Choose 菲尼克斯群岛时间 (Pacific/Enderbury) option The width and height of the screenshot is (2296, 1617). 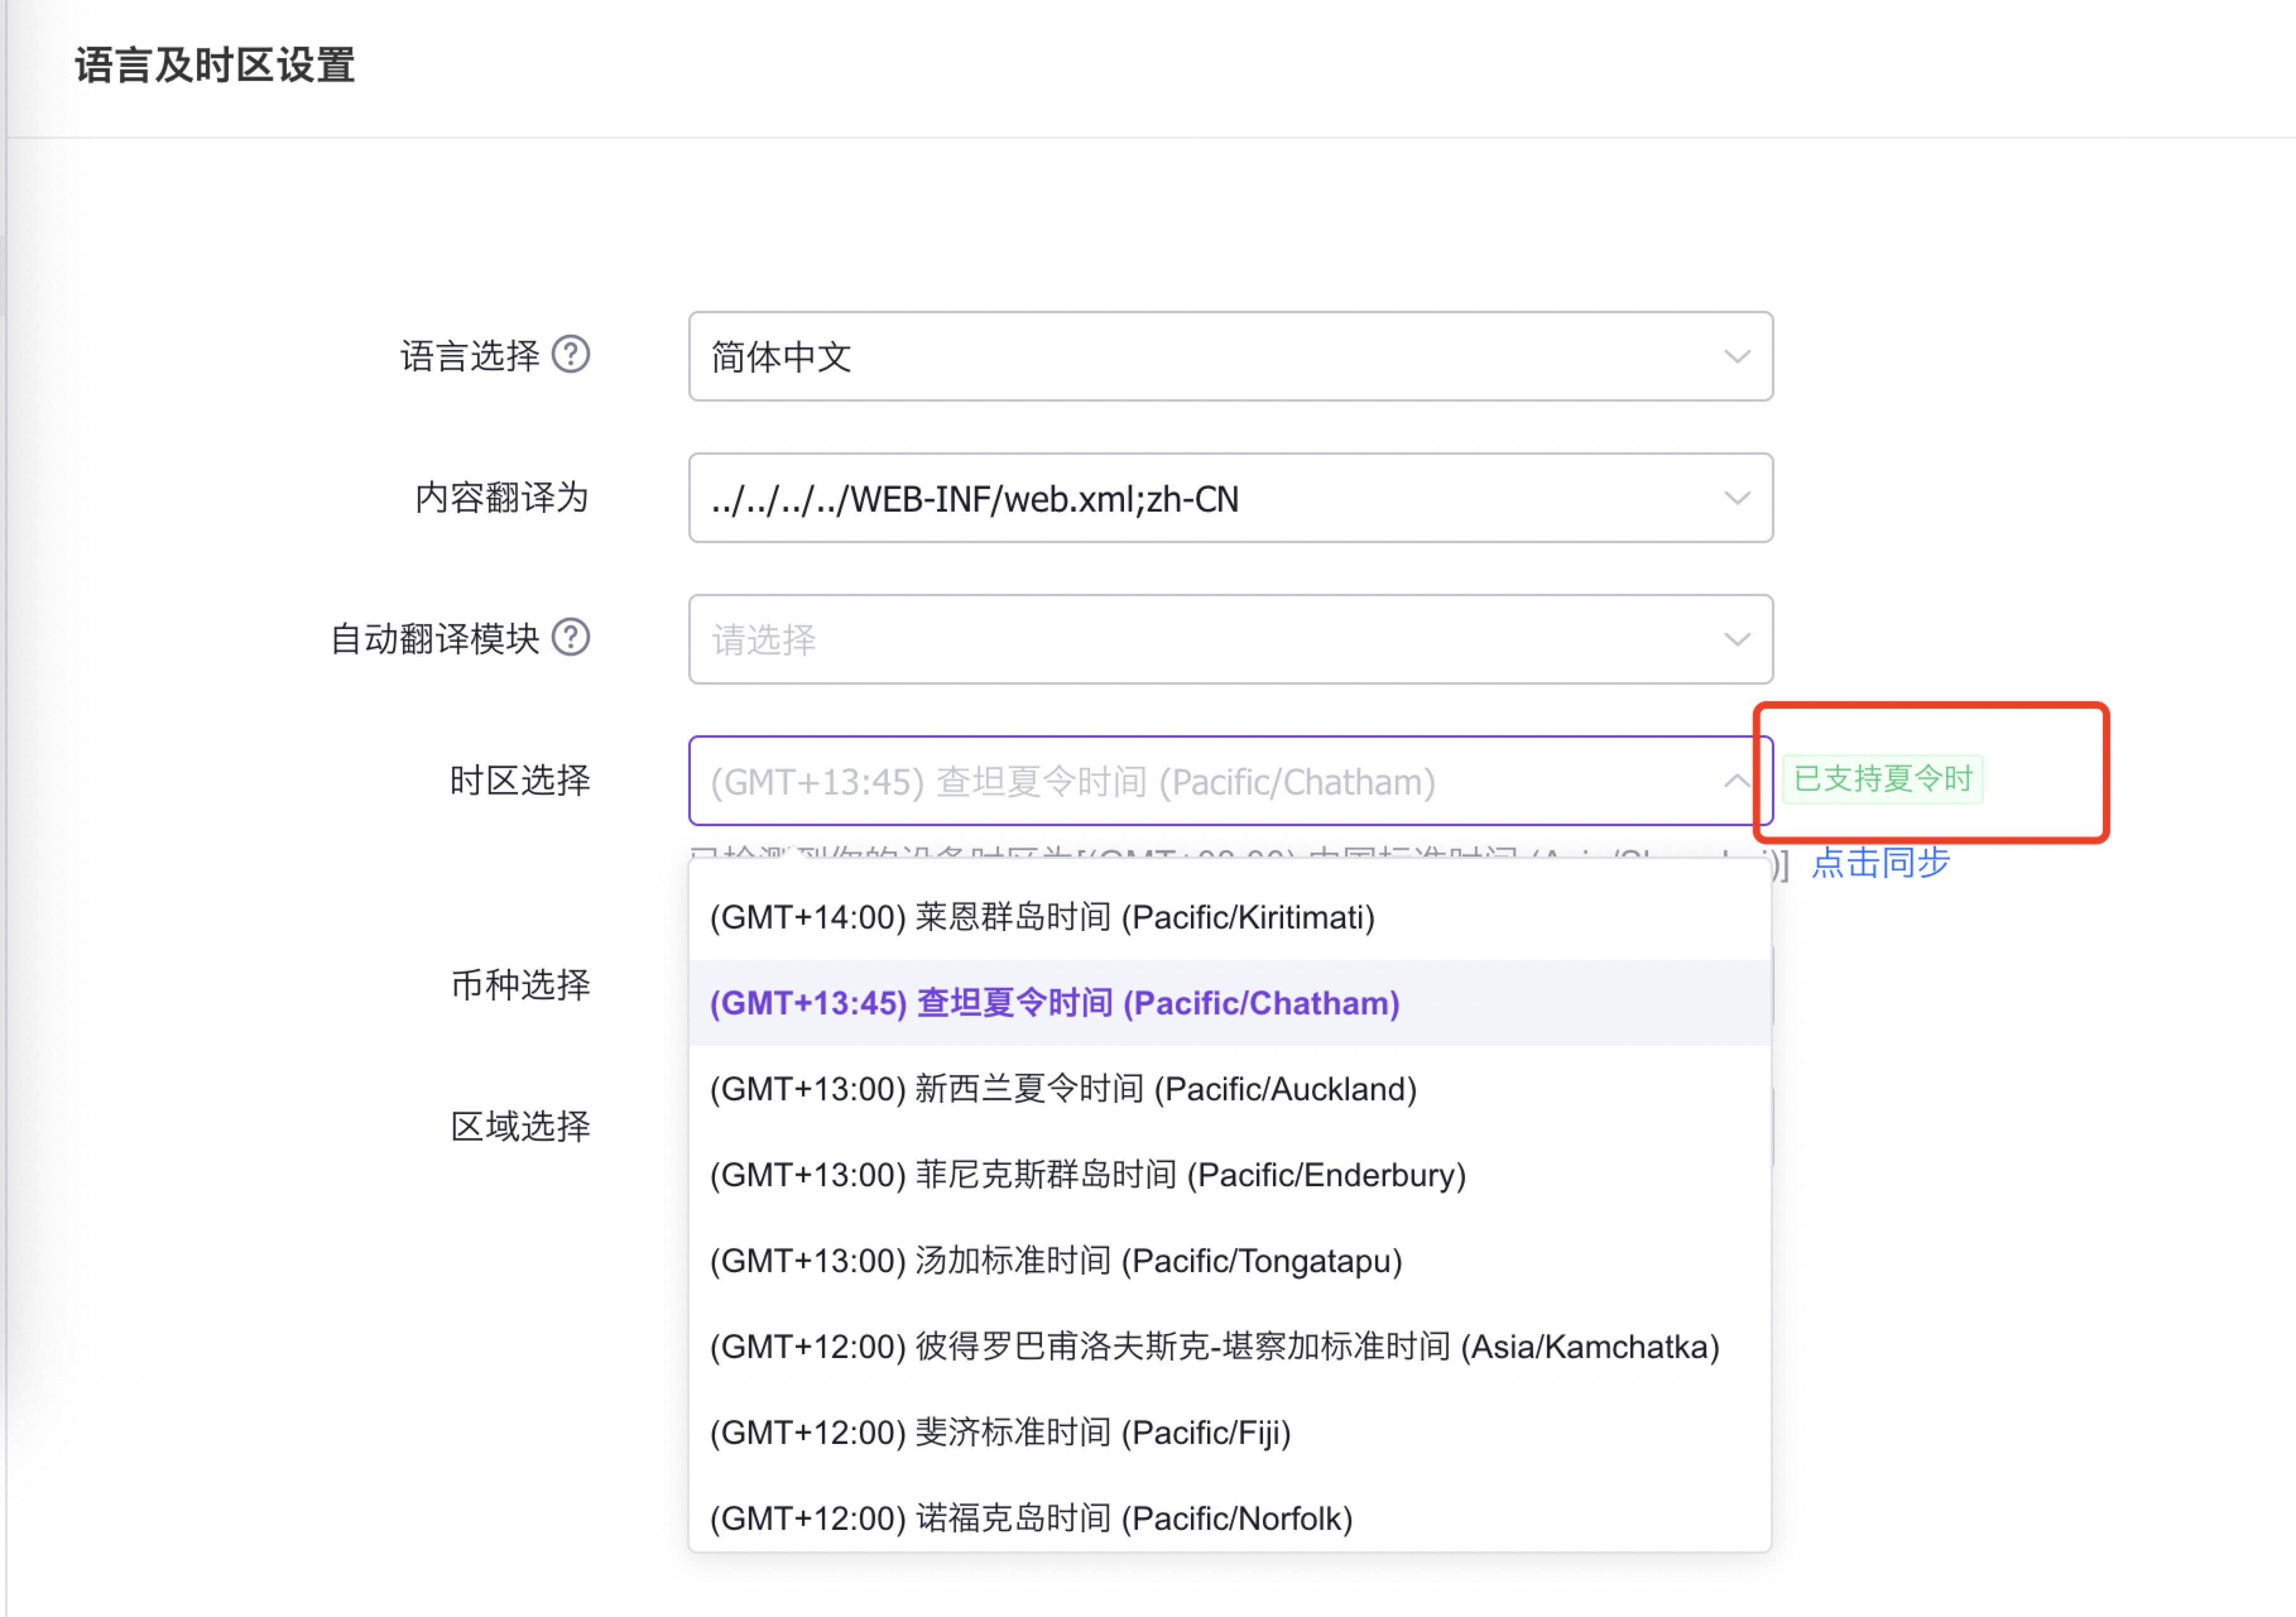(1230, 1175)
